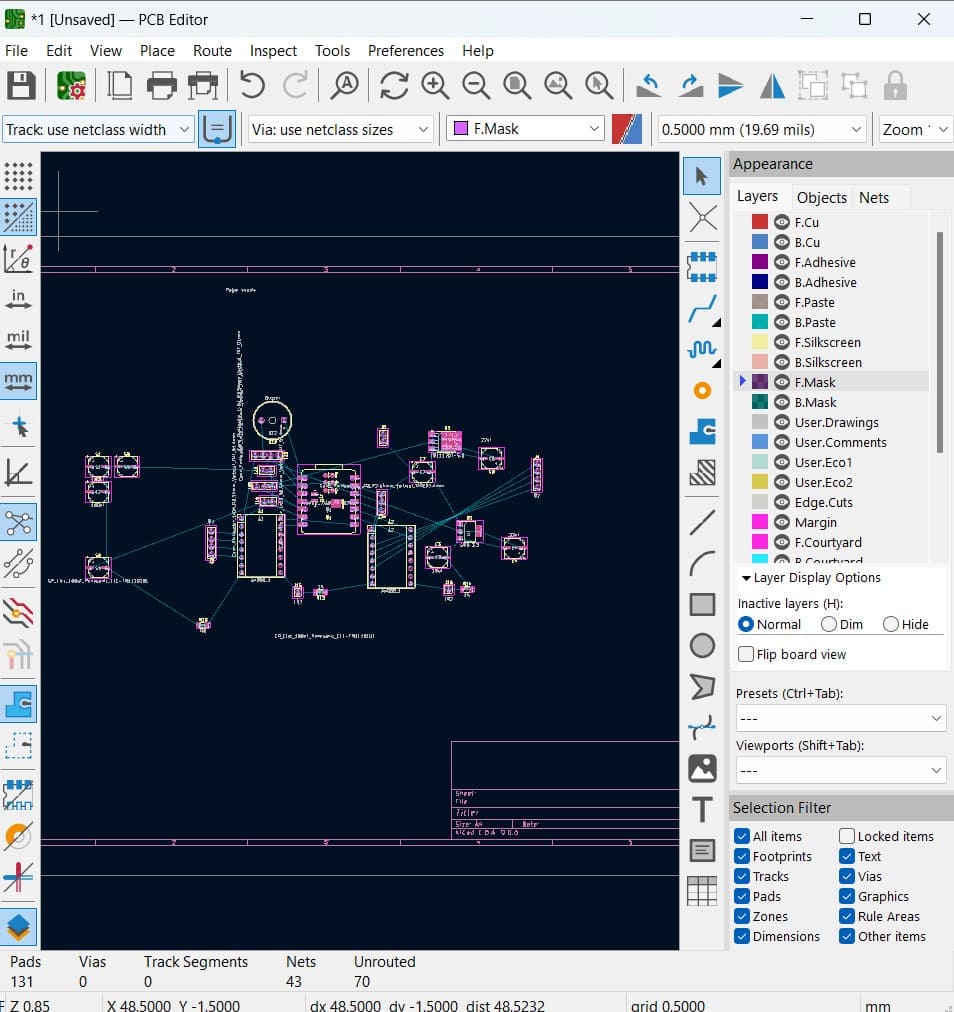The width and height of the screenshot is (954, 1012).
Task: Select the Draw line tool
Action: pyautogui.click(x=702, y=523)
